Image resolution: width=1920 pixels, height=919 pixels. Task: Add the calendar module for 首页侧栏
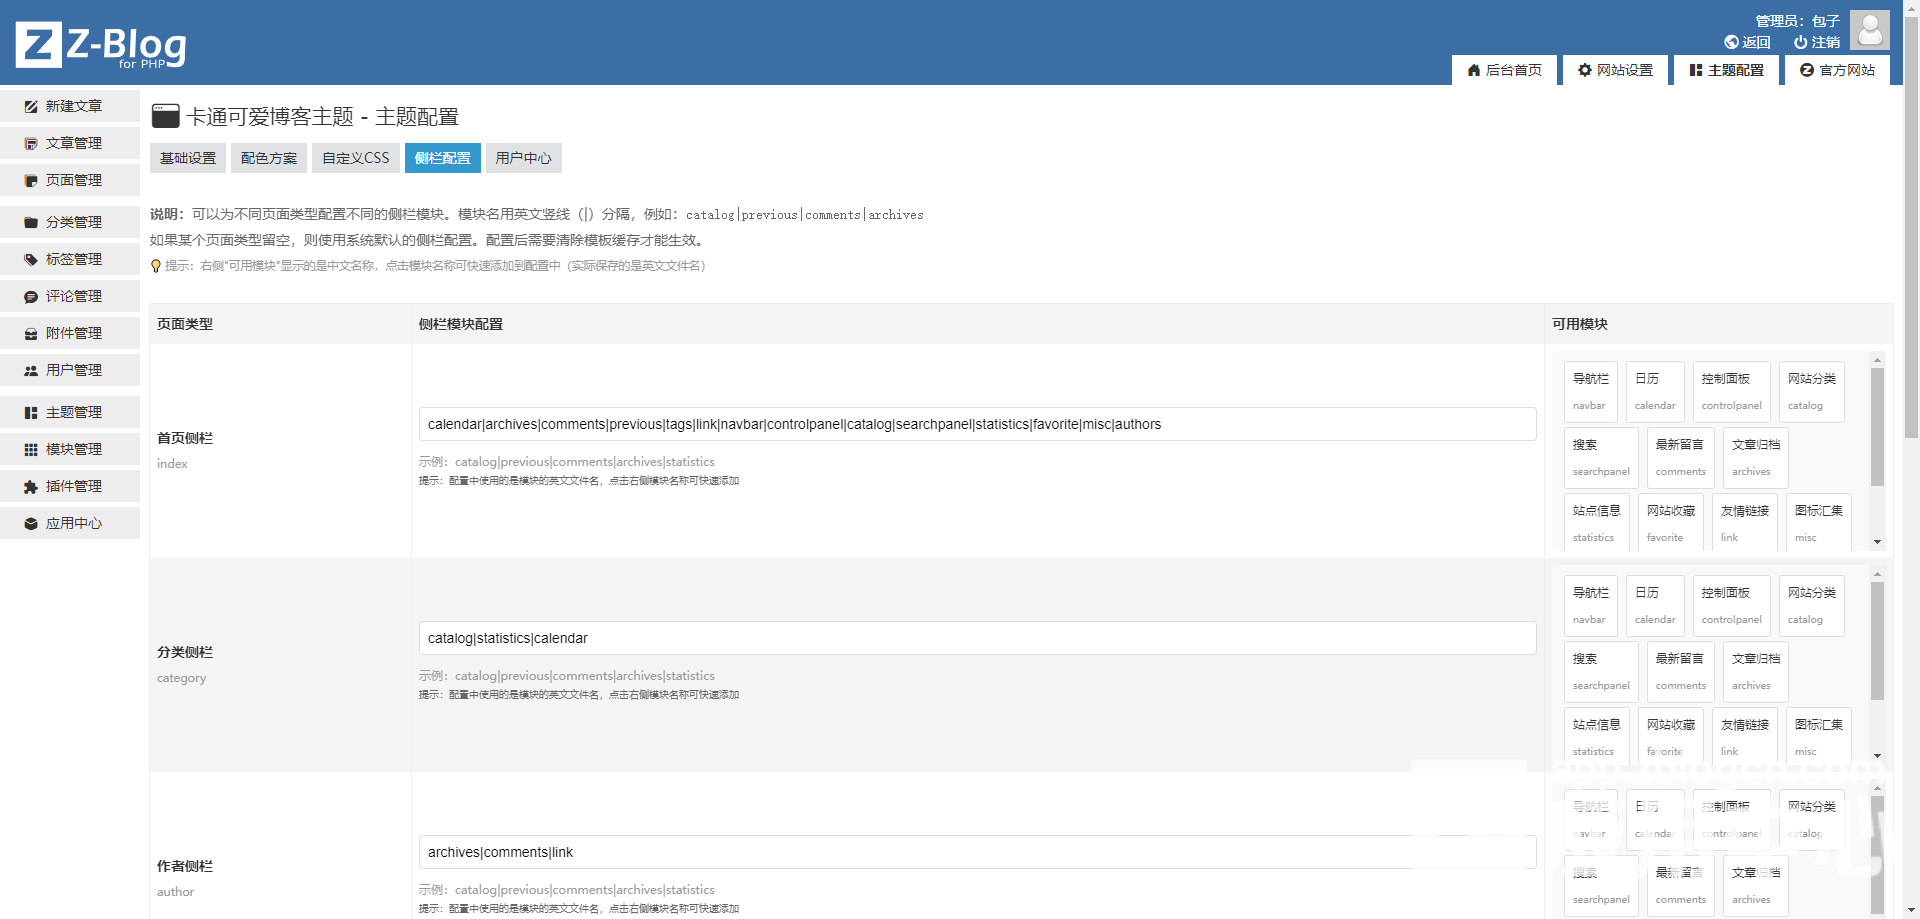point(1654,391)
